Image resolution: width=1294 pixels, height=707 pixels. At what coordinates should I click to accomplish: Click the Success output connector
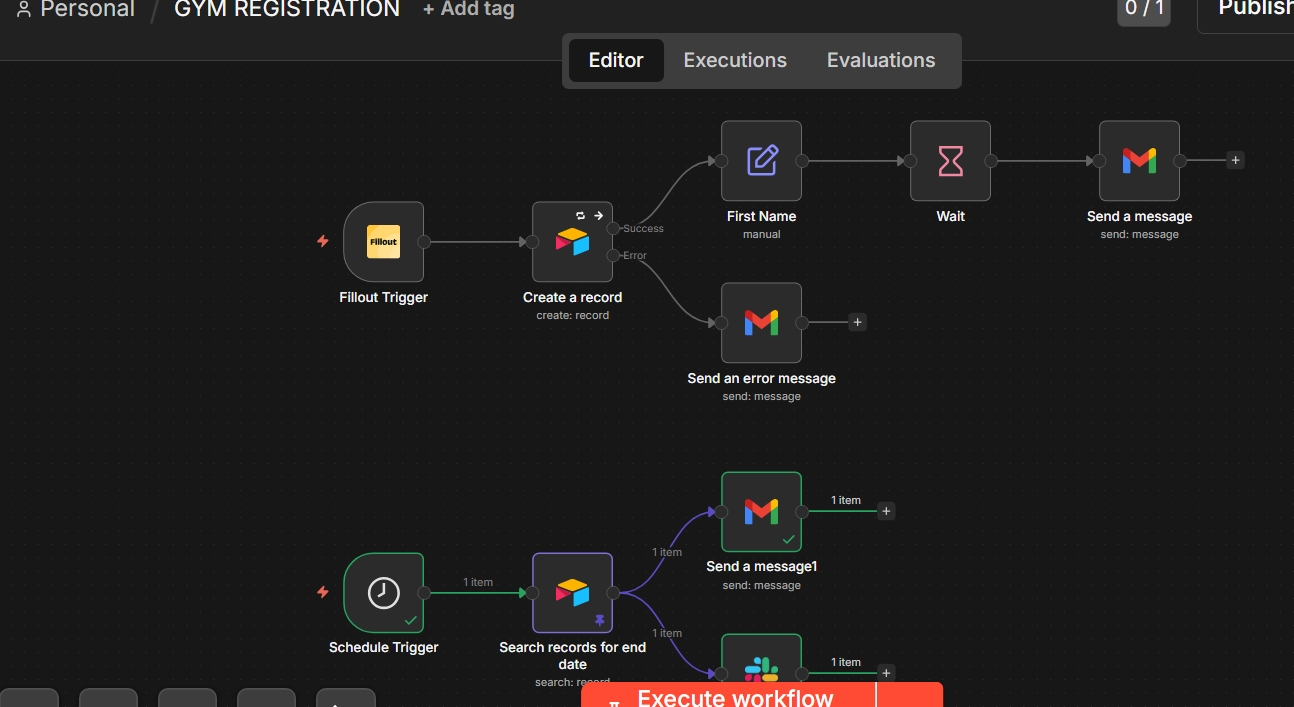[613, 228]
